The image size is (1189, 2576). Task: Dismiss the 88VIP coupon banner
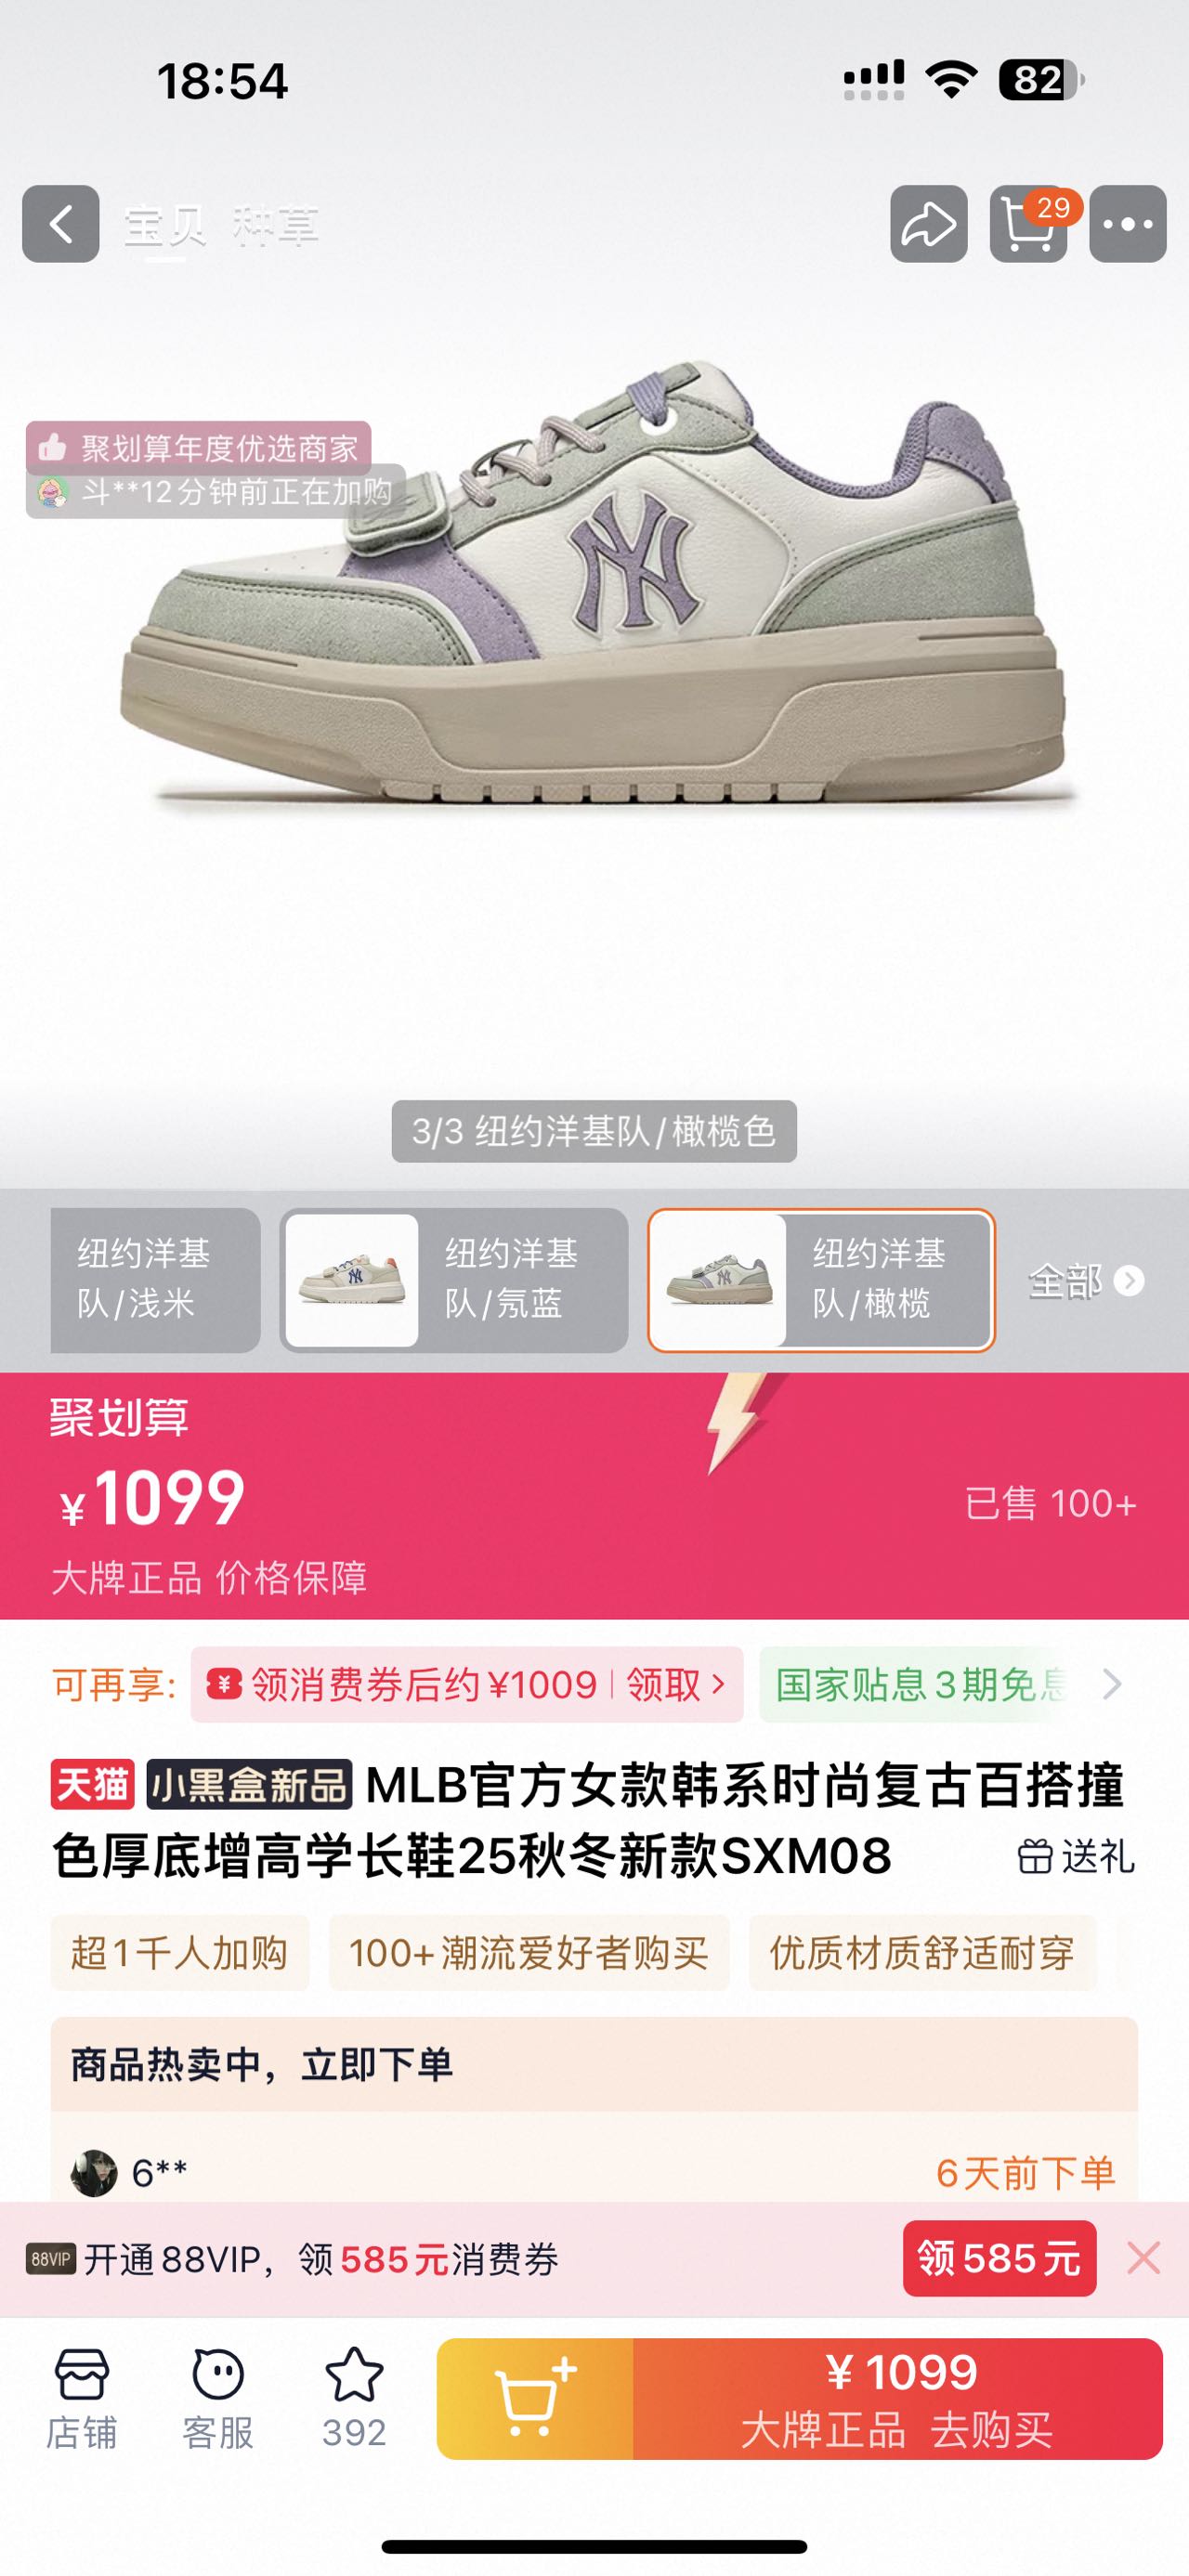[1143, 2259]
